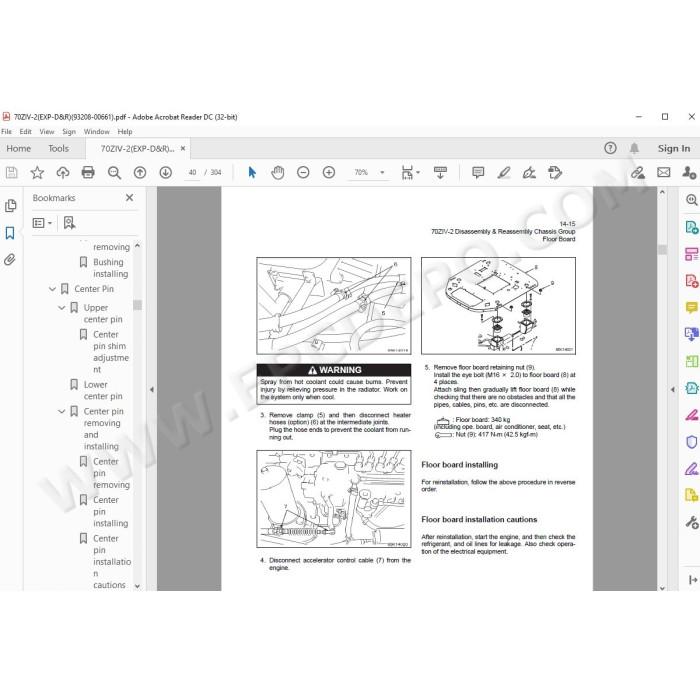The height and width of the screenshot is (700, 700).
Task: Open Export PDF tool in right pane
Action: click(692, 227)
